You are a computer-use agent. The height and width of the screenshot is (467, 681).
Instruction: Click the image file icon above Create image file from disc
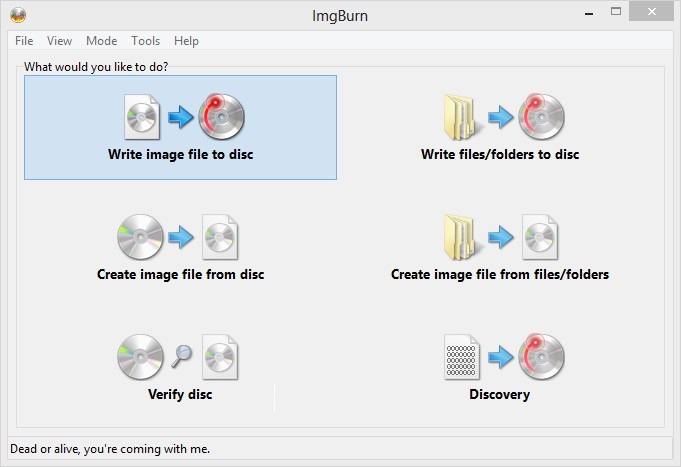click(x=220, y=237)
